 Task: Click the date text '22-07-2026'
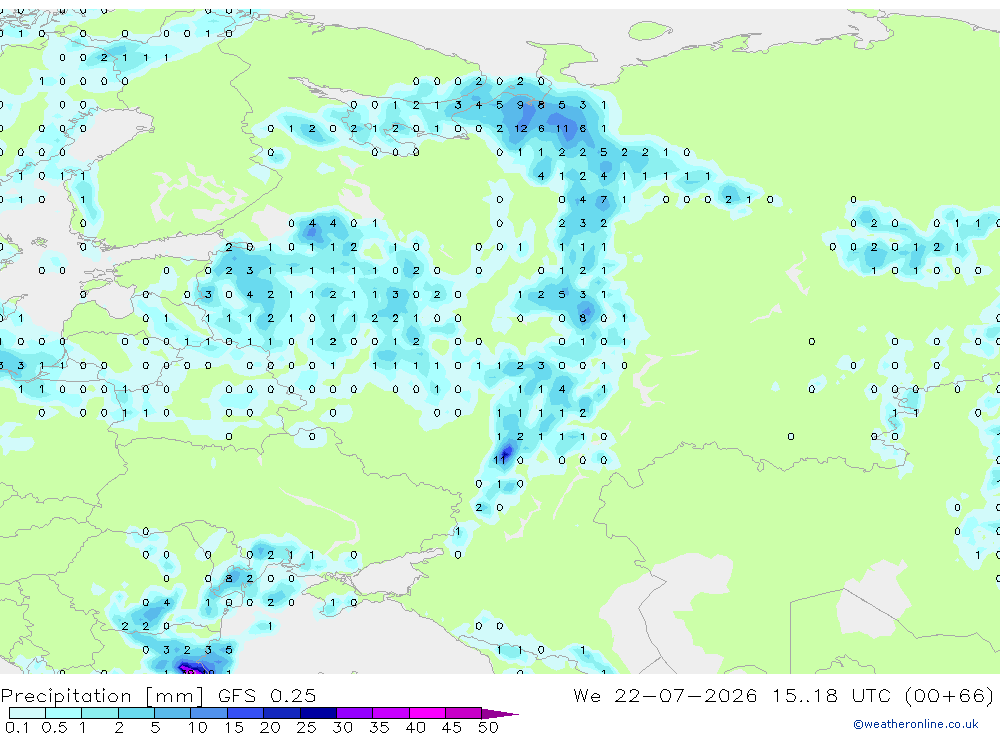[686, 695]
